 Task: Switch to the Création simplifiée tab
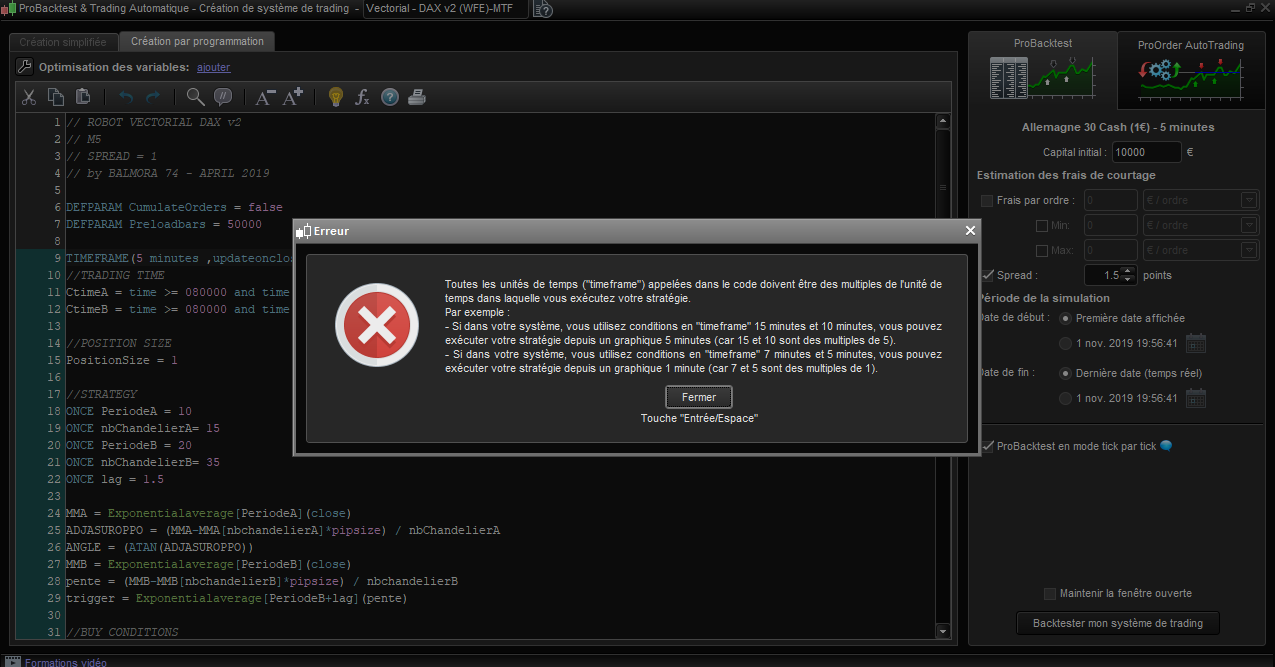62,42
